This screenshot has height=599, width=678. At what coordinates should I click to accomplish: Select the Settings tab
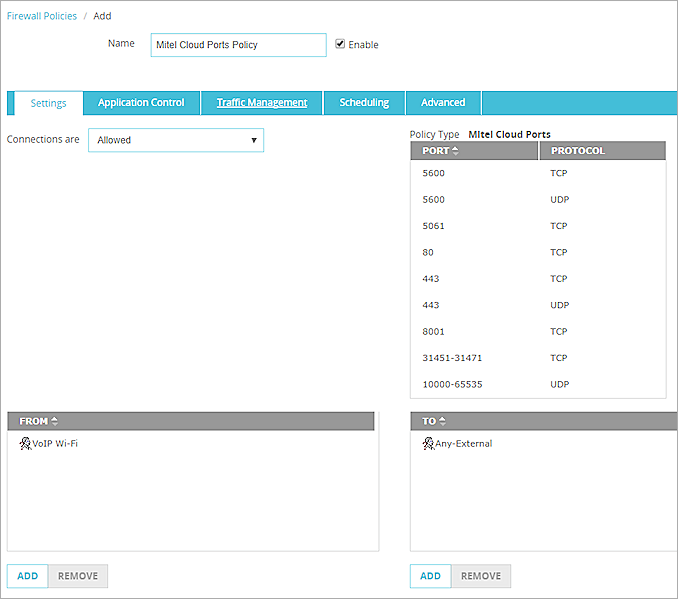point(48,103)
